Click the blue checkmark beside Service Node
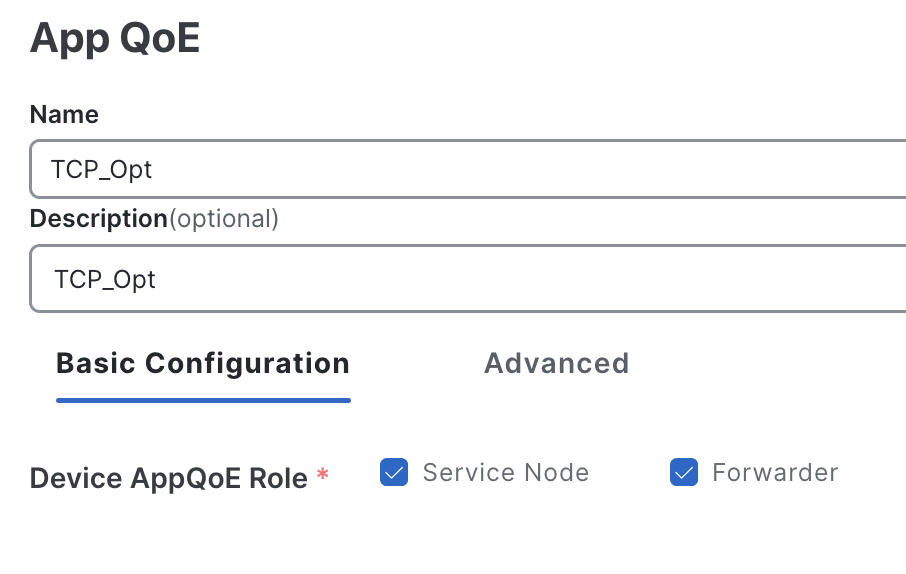The height and width of the screenshot is (574, 906). tap(394, 472)
